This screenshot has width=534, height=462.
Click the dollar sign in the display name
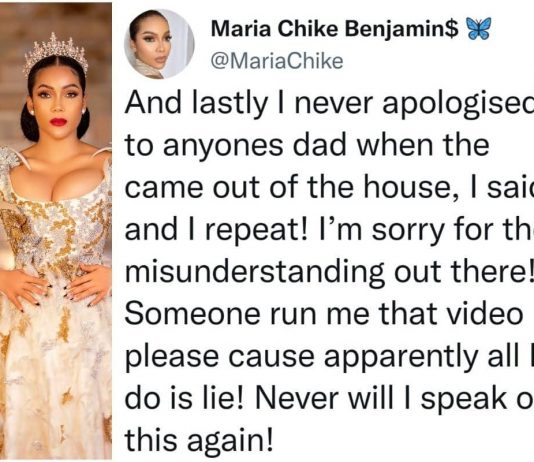tap(452, 29)
